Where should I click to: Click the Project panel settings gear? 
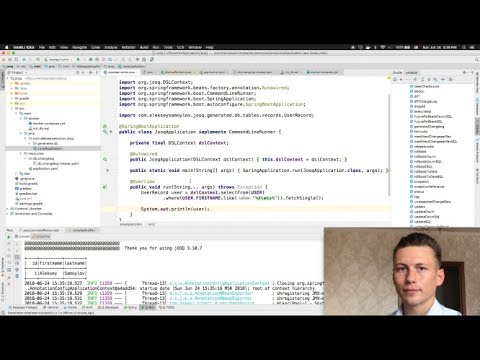click(90, 72)
